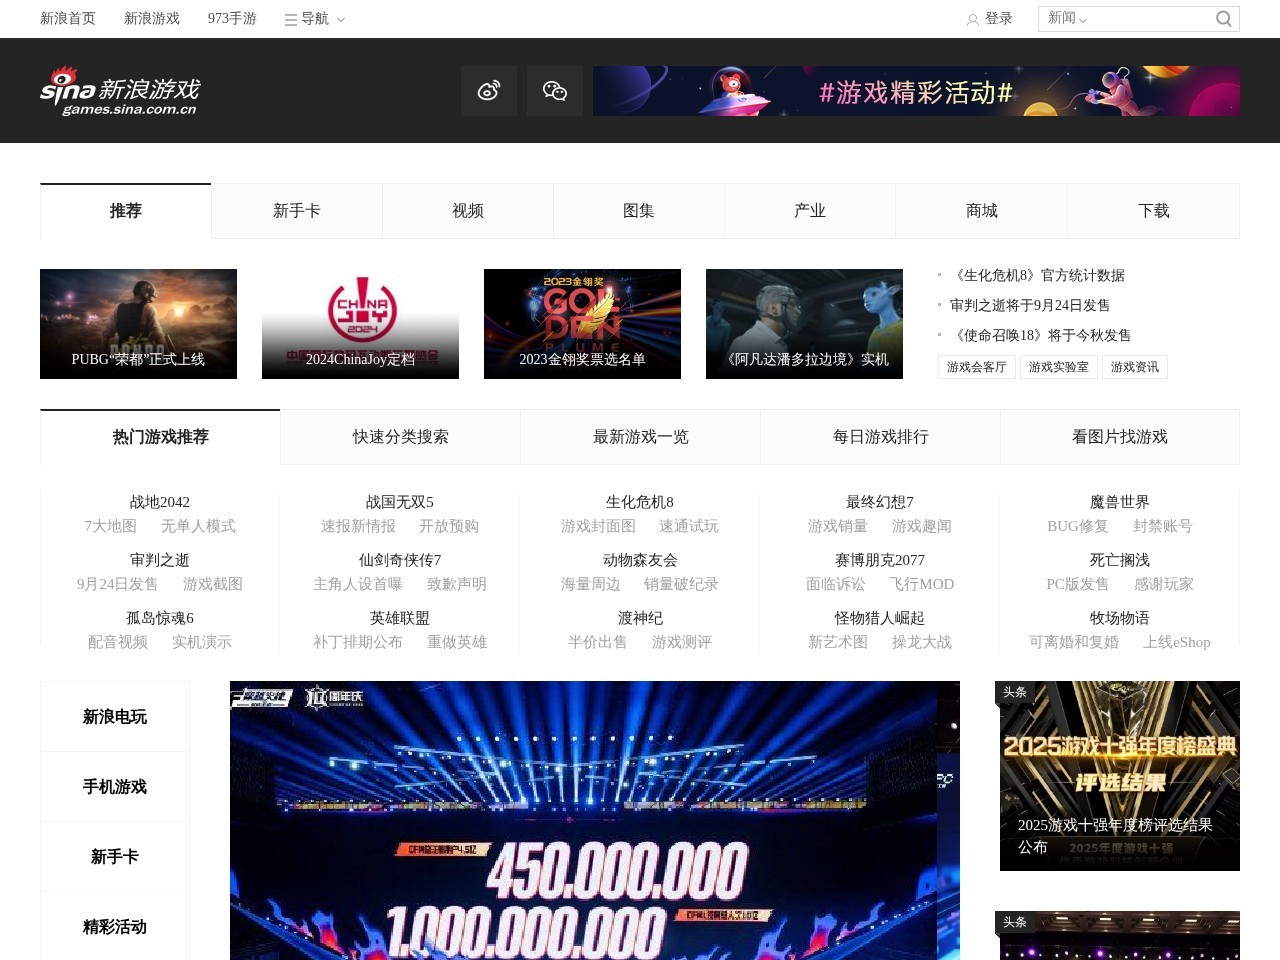Image resolution: width=1280 pixels, height=960 pixels.
Task: Select the 推荐 tab
Action: [126, 211]
